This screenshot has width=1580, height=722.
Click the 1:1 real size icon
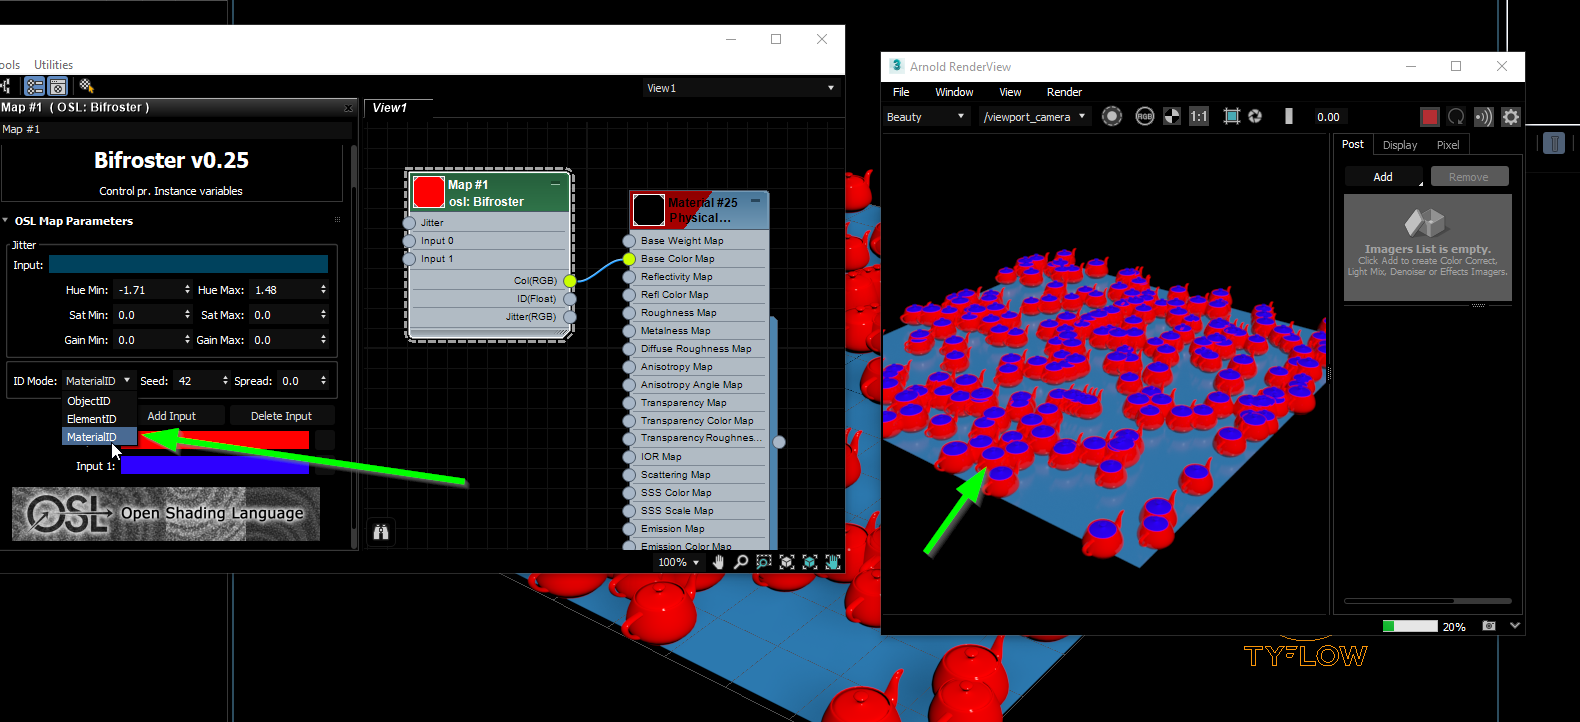point(1199,117)
